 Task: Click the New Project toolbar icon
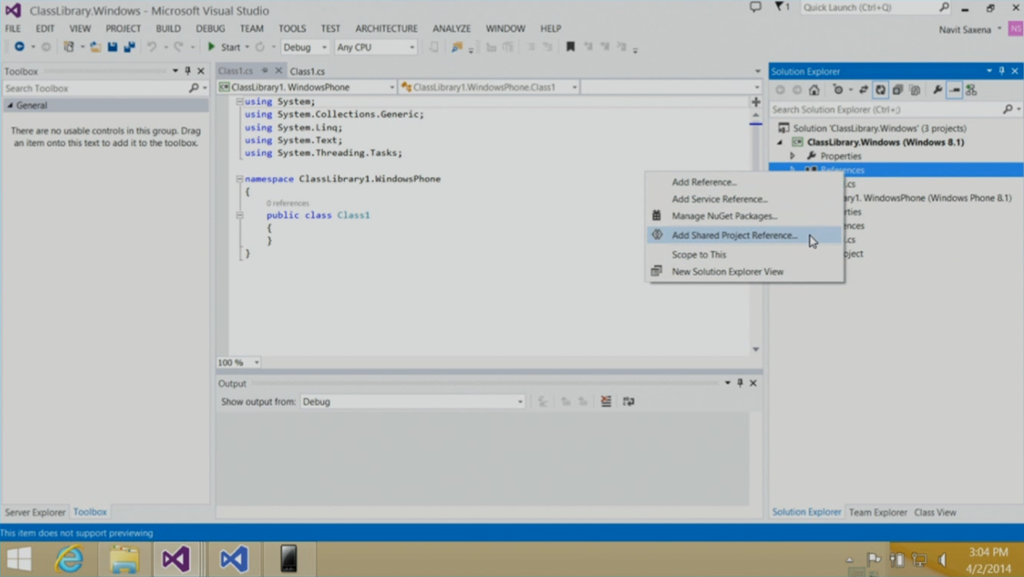pyautogui.click(x=69, y=46)
